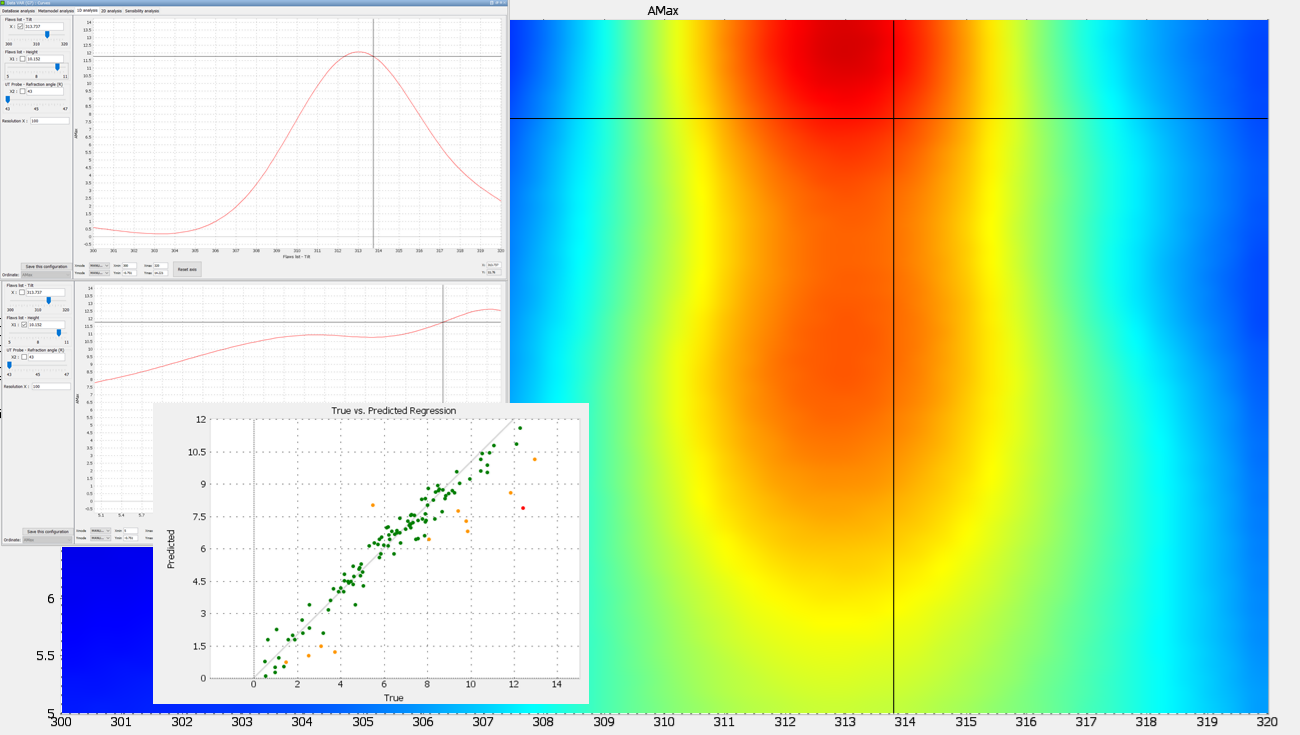The height and width of the screenshot is (735, 1300).
Task: Switch to the Database analysis tab
Action: click(18, 11)
